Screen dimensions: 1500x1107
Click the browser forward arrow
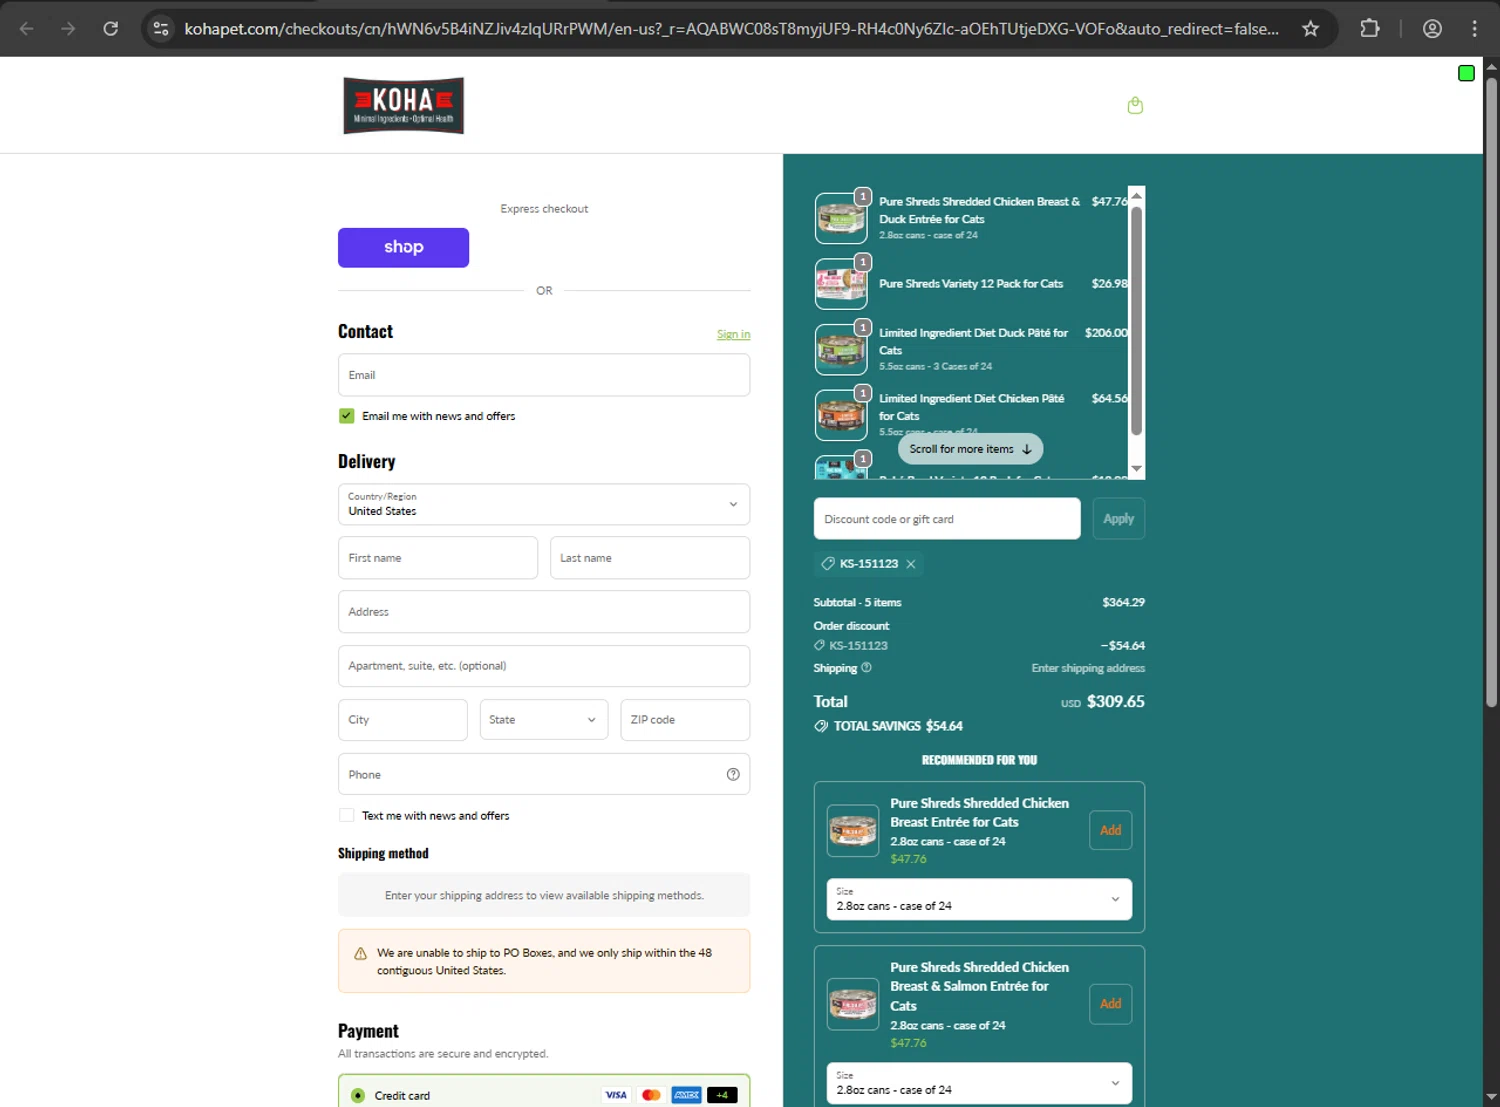(68, 29)
